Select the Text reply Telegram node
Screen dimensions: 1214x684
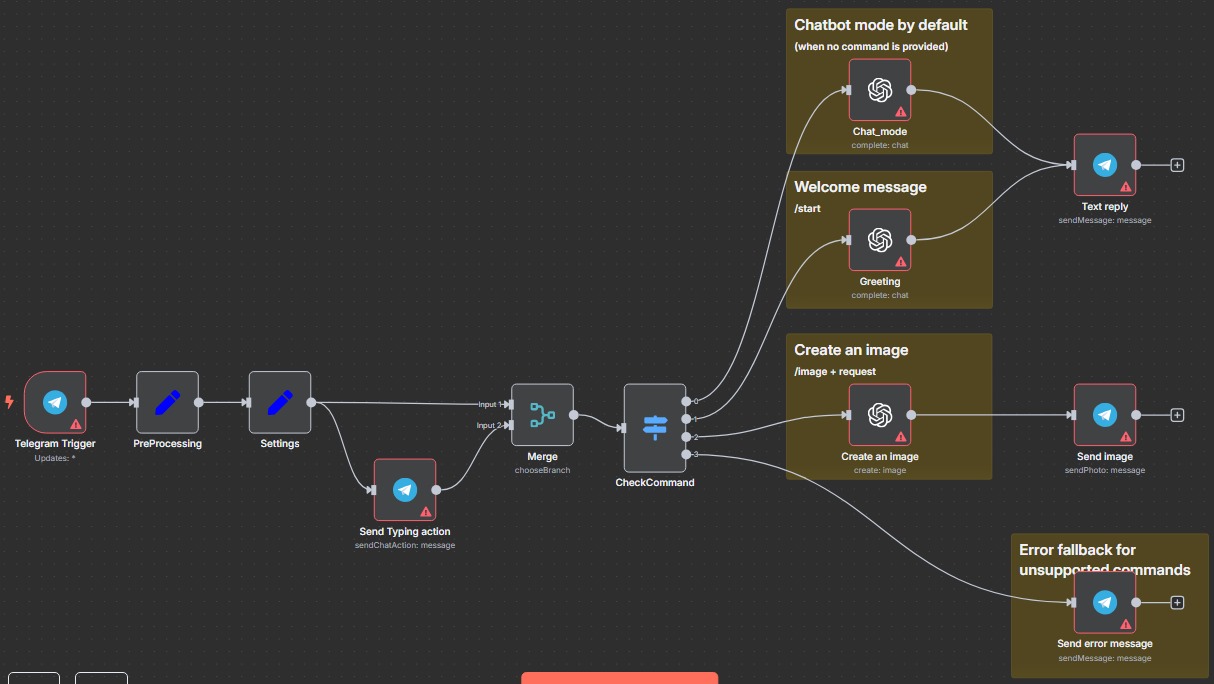(x=1105, y=165)
